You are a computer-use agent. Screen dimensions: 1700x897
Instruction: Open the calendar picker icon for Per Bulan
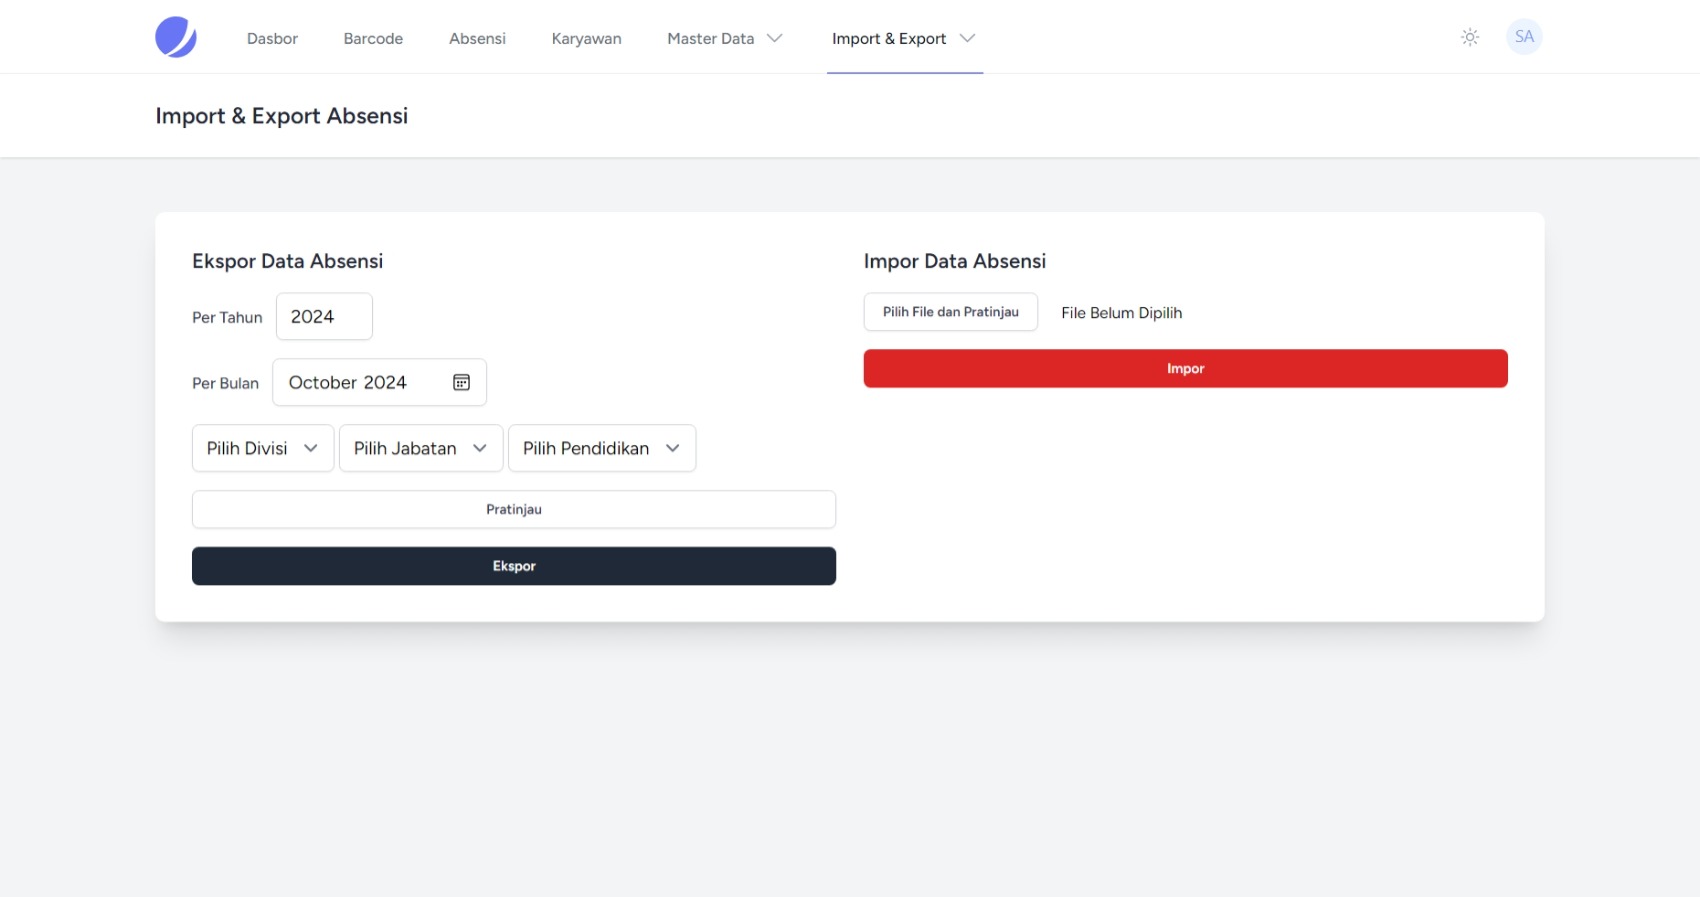[461, 383]
